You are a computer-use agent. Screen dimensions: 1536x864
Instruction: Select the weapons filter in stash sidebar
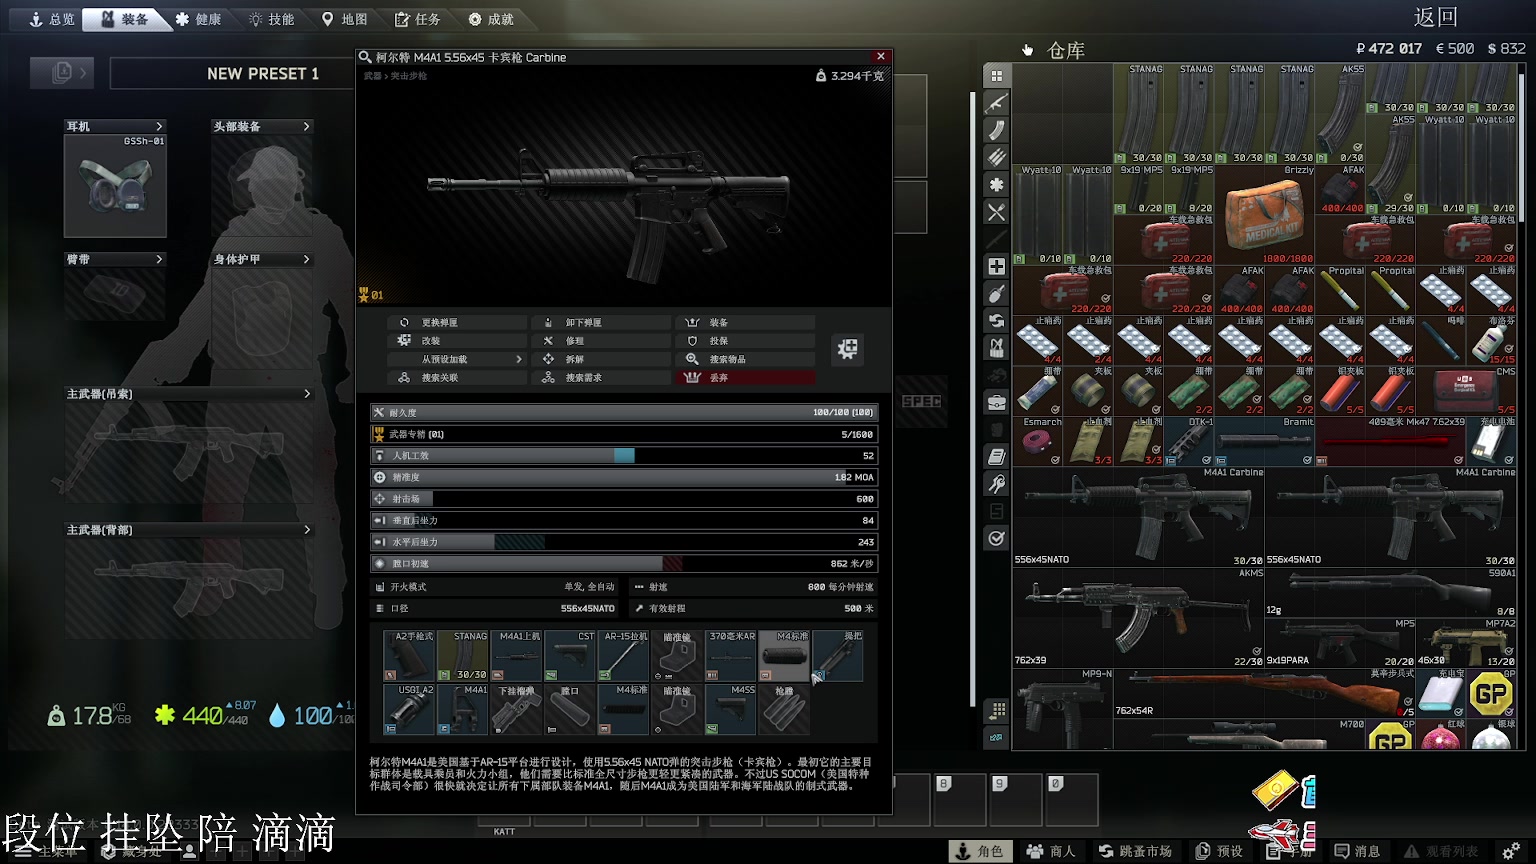[996, 103]
